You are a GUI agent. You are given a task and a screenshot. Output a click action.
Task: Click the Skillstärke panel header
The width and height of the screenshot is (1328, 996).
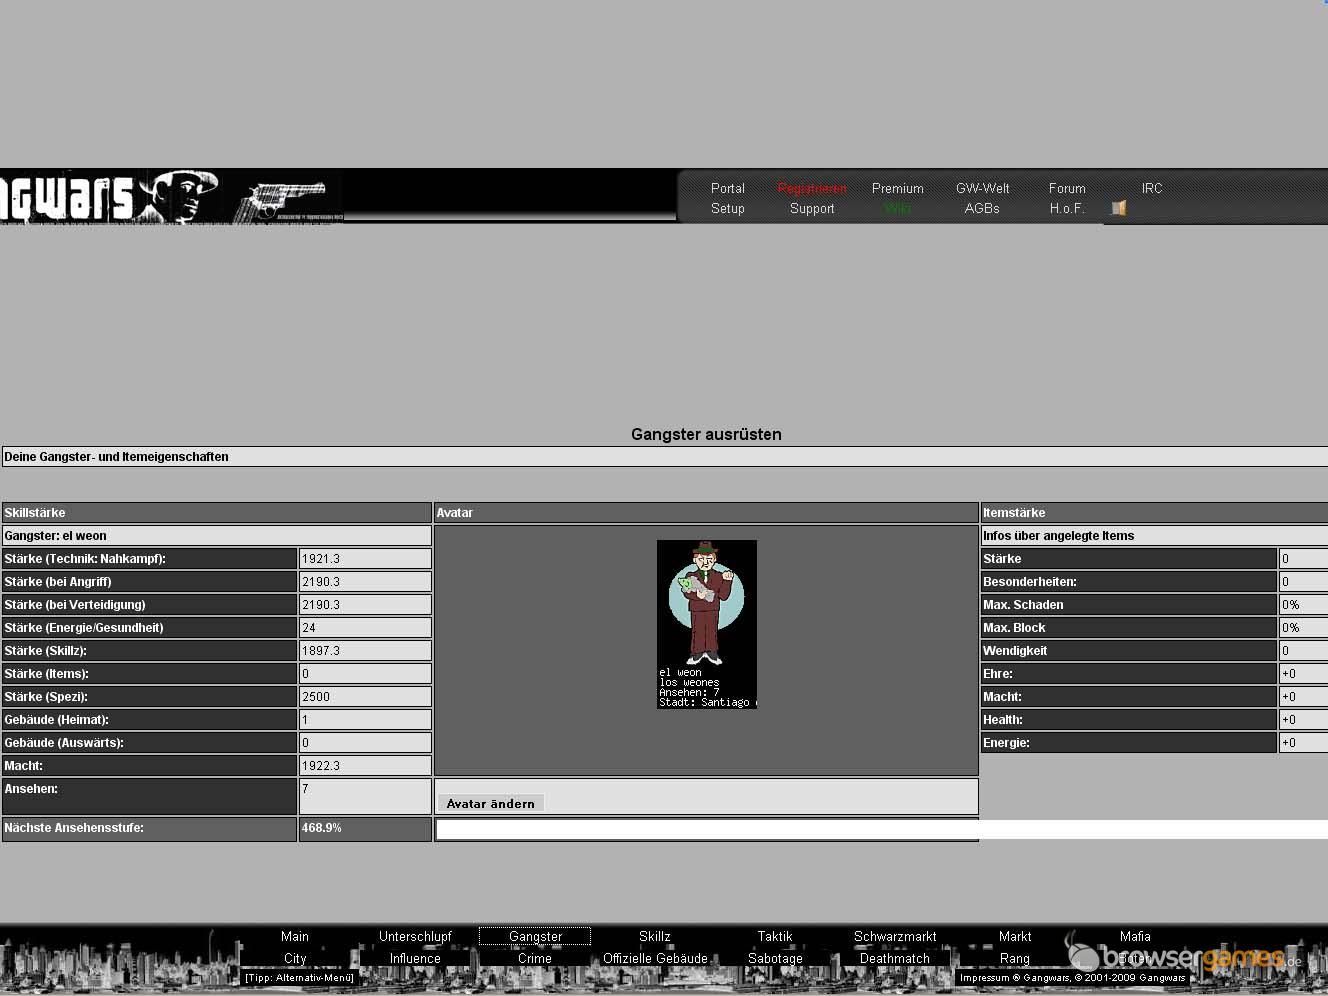[x=217, y=512]
